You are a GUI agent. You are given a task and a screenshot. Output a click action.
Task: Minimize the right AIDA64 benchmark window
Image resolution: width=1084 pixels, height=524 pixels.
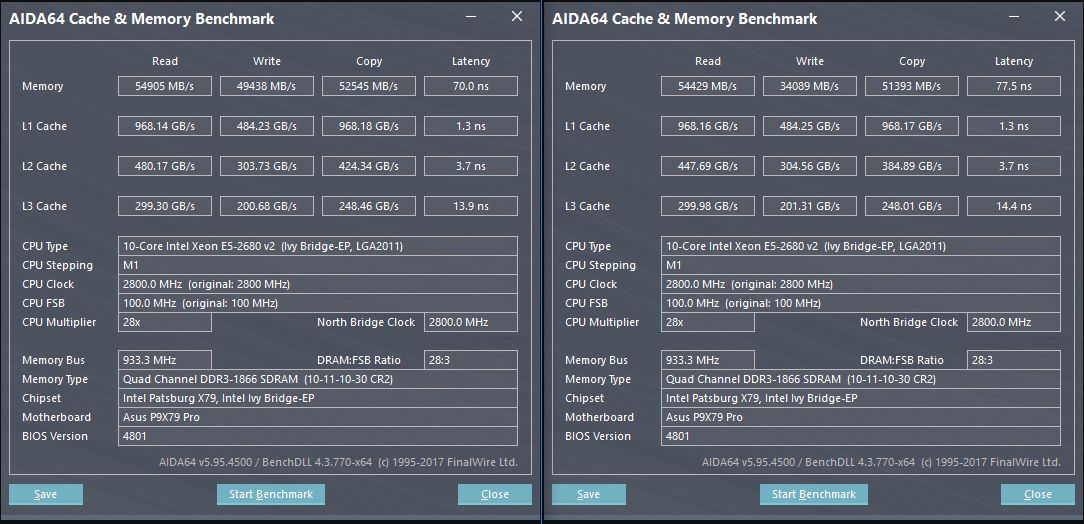1015,17
